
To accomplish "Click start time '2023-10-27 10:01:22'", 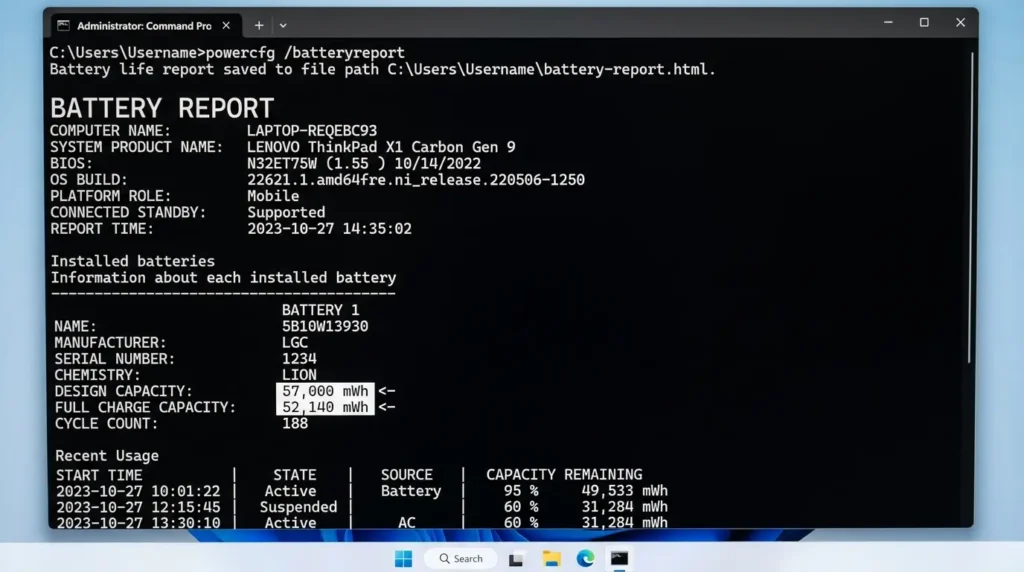I will pyautogui.click(x=138, y=491).
